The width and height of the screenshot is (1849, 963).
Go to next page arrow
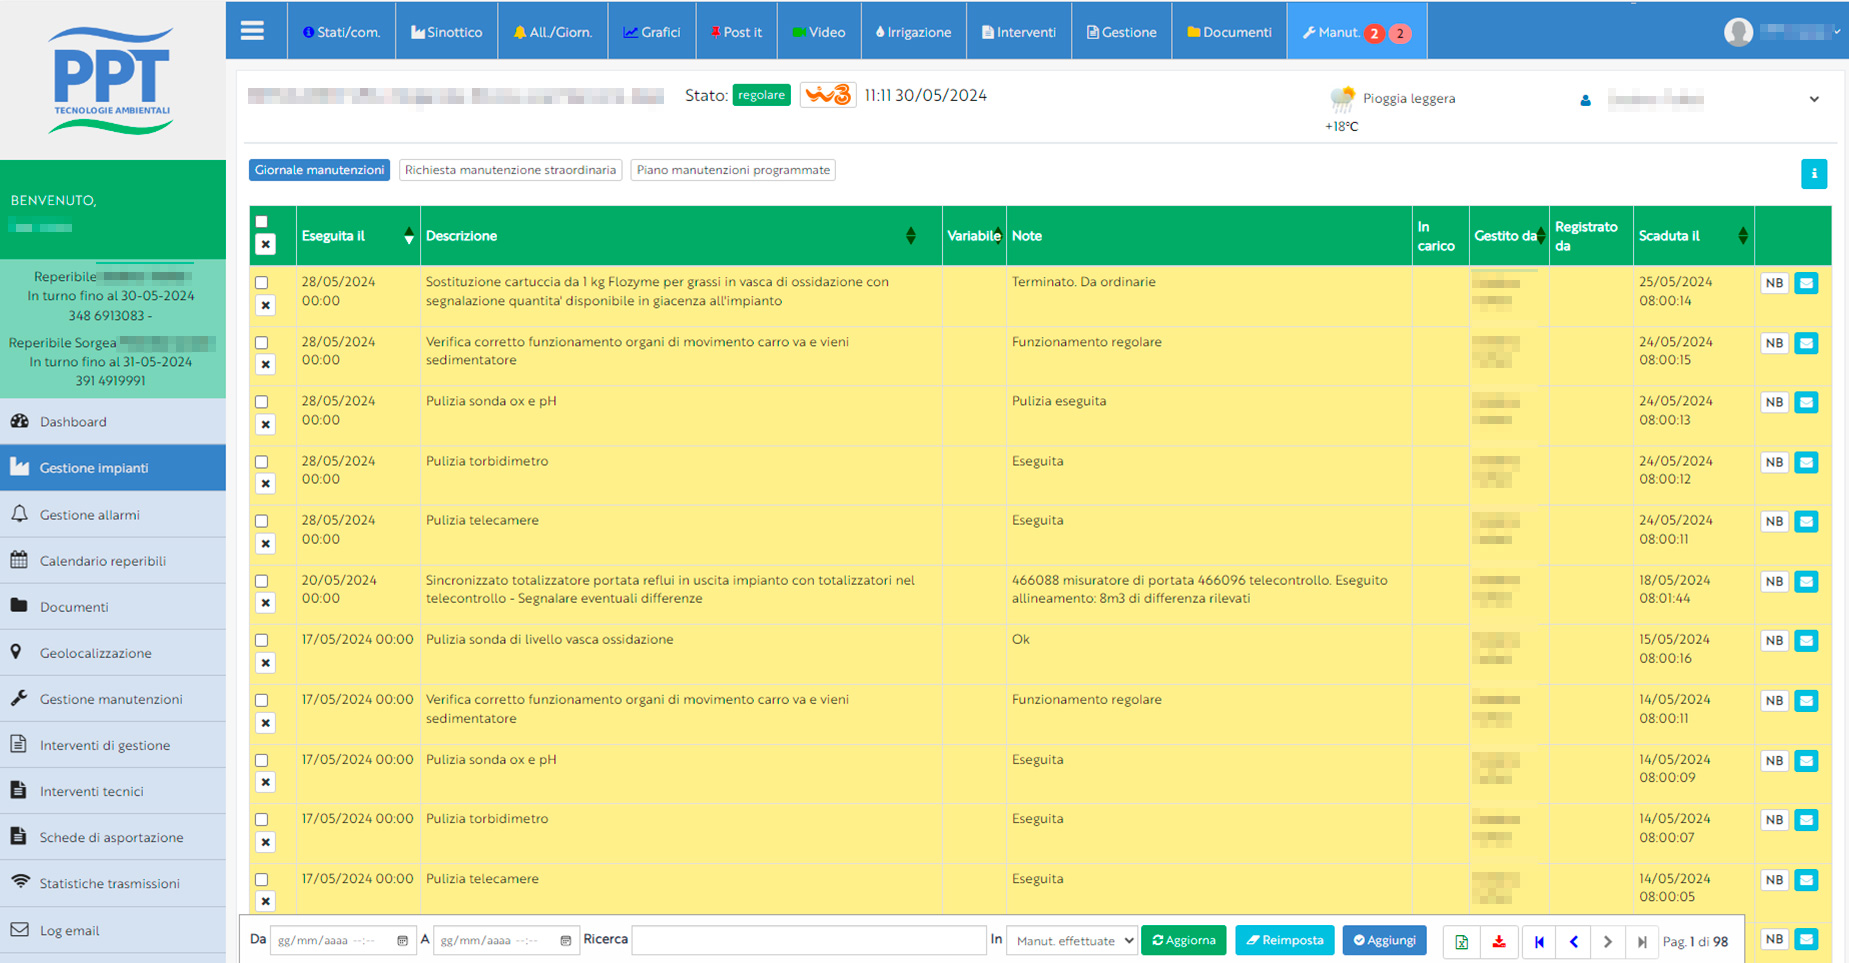(x=1608, y=941)
